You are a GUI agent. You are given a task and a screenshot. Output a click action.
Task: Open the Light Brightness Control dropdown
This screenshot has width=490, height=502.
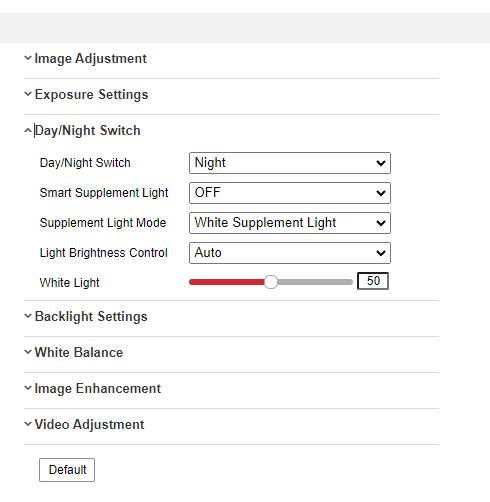tap(290, 253)
